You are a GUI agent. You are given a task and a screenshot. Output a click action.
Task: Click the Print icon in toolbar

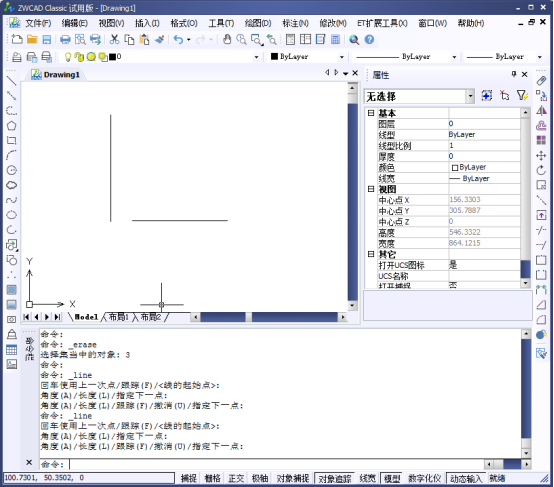pyautogui.click(x=65, y=39)
